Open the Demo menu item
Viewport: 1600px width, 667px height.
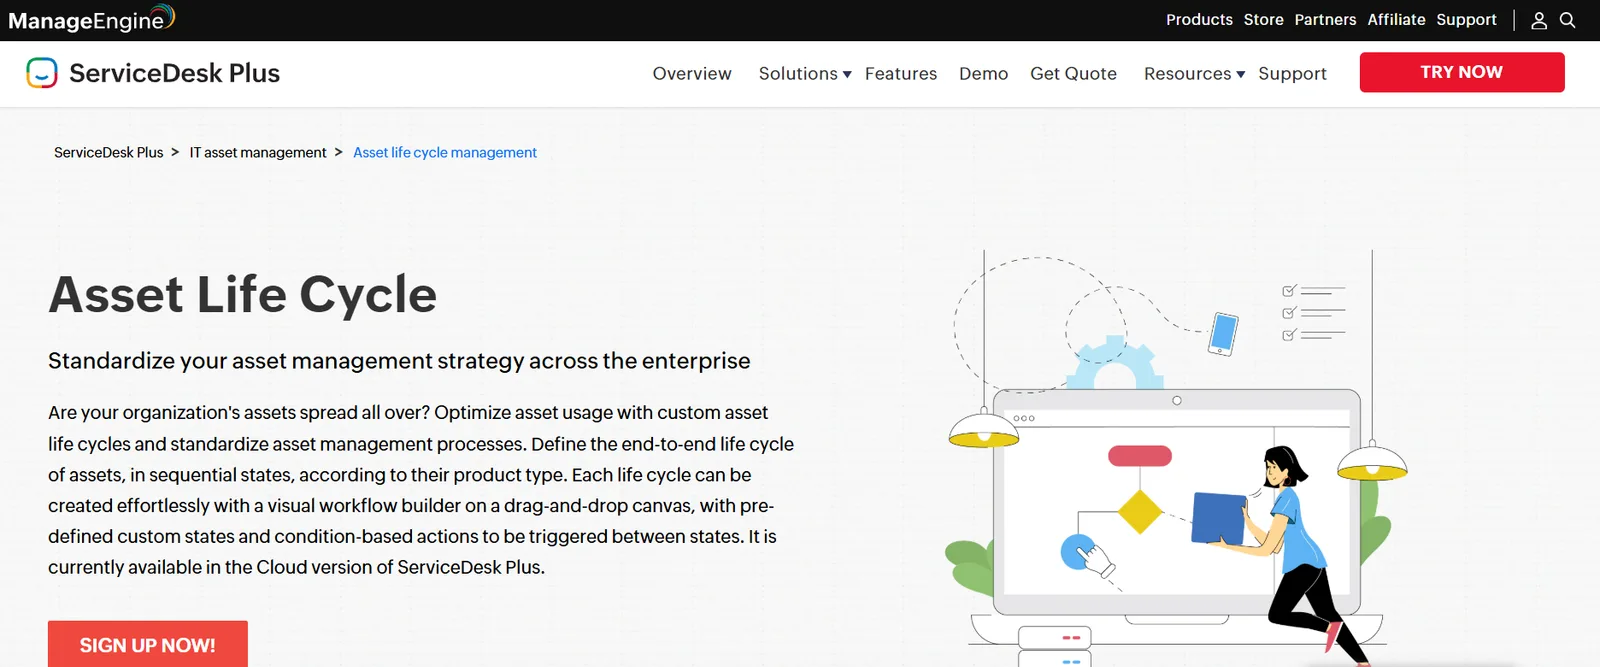(983, 73)
